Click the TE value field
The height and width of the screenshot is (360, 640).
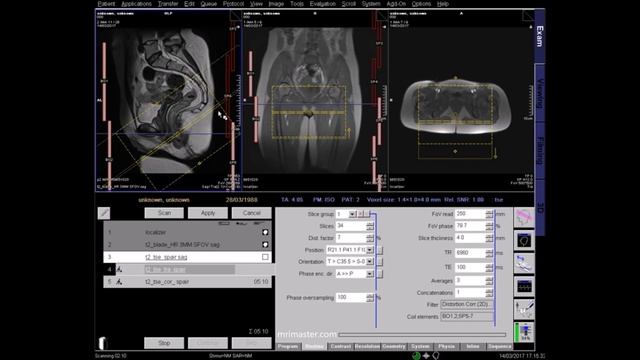470,267
